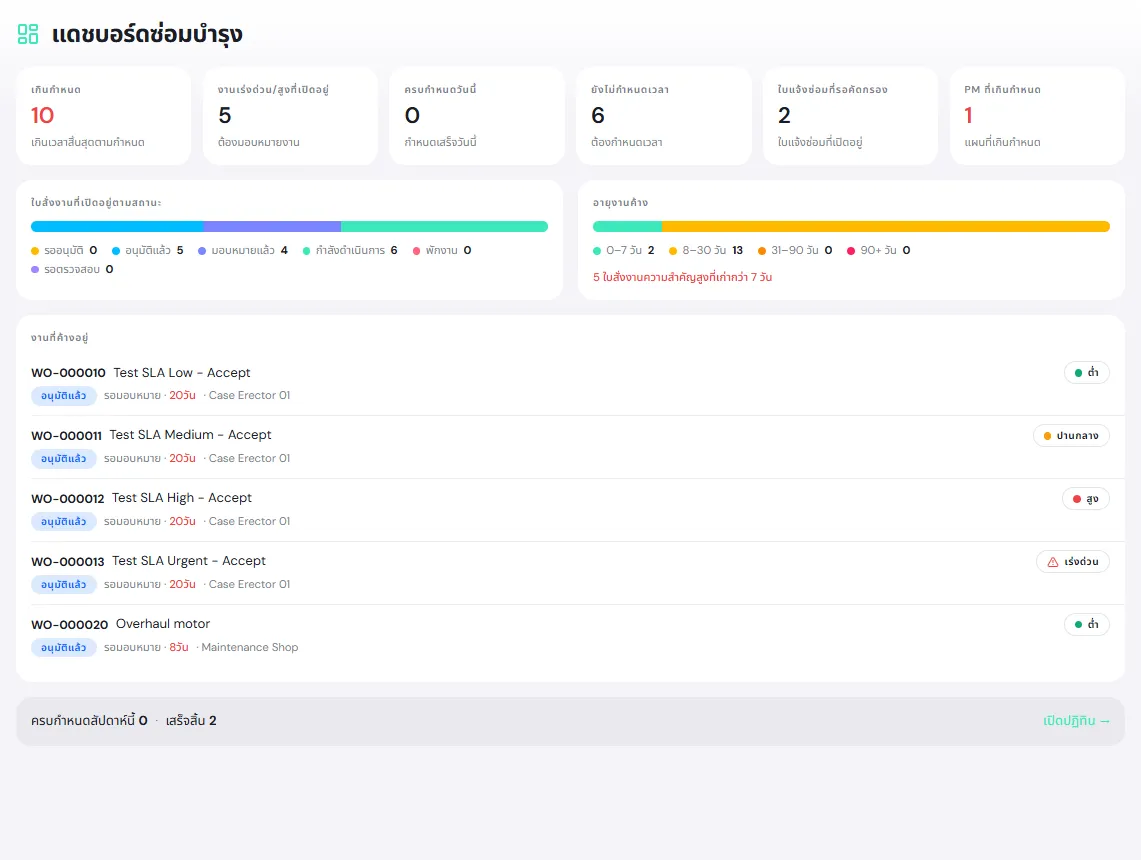The height and width of the screenshot is (860, 1141).
Task: Select the พักงาน legend entry
Action: tap(442, 250)
